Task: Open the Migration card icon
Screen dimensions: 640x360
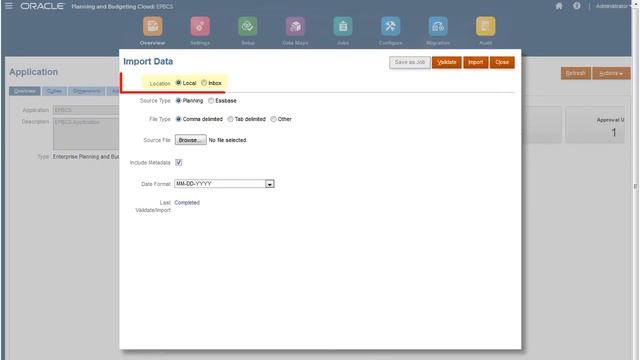Action: tap(438, 26)
